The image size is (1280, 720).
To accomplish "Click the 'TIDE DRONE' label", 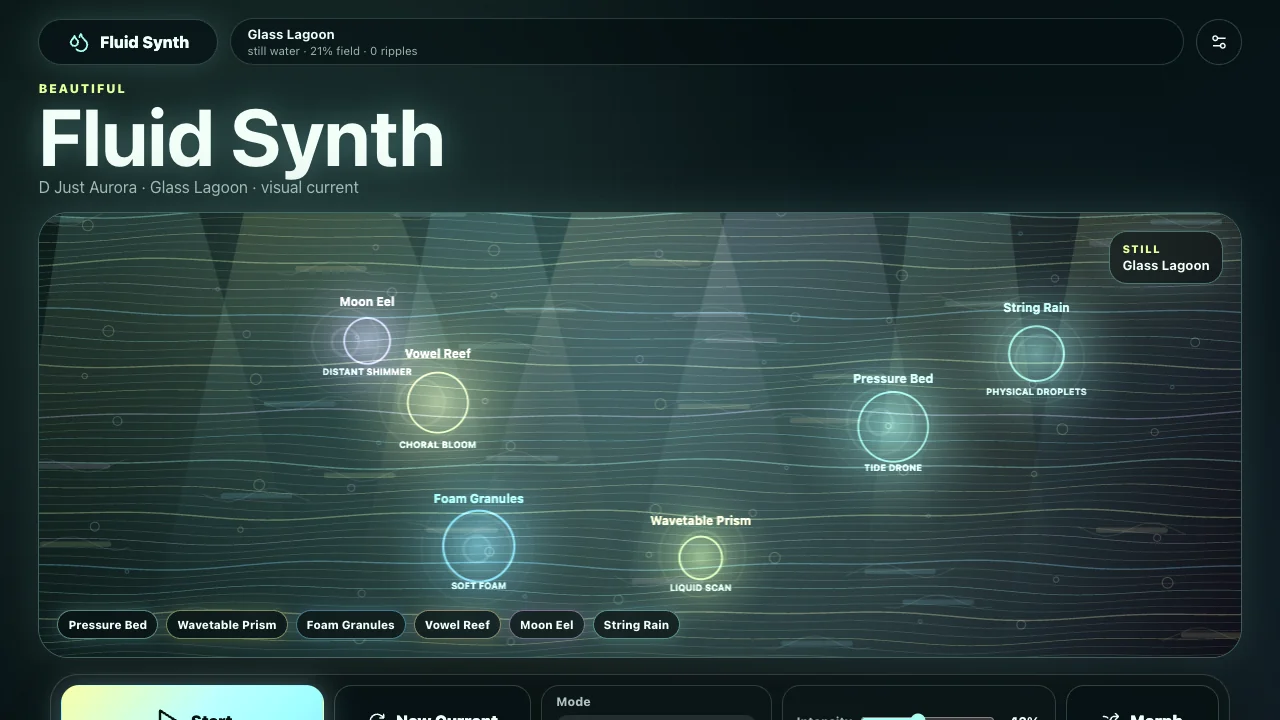I will click(x=893, y=468).
